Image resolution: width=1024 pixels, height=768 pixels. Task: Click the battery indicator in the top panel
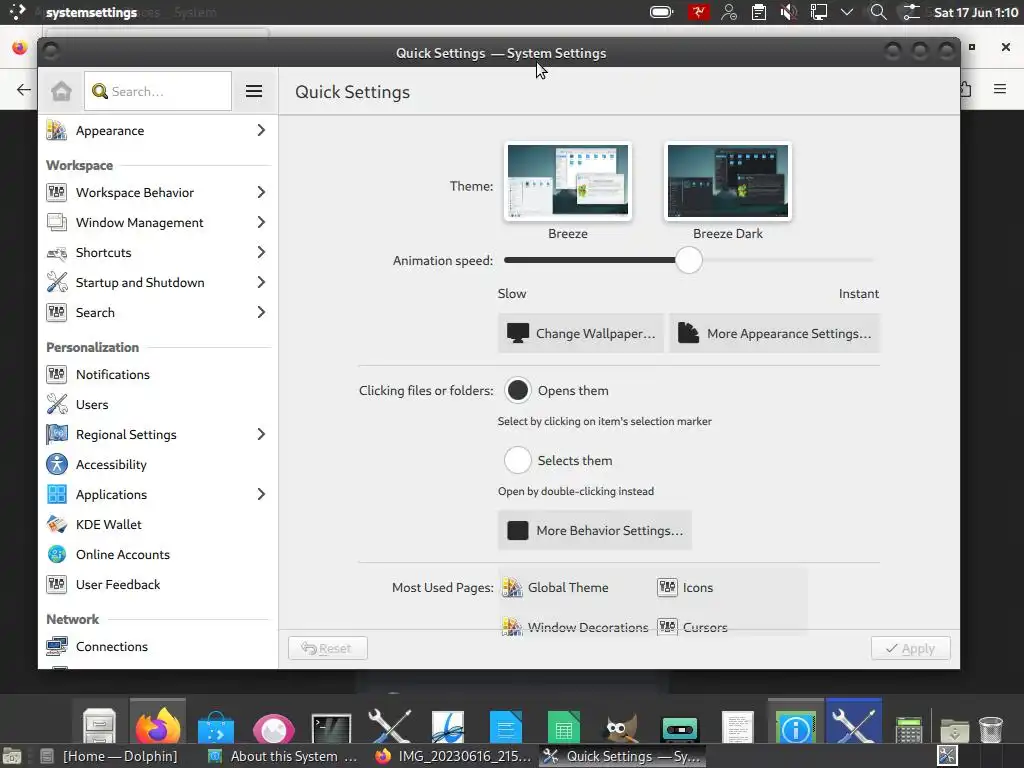tap(662, 12)
